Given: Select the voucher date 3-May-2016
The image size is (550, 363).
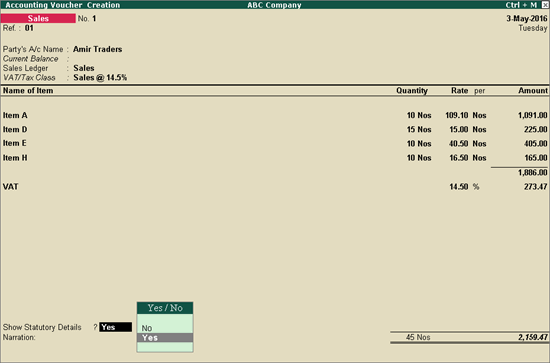Looking at the screenshot, I should pyautogui.click(x=526, y=19).
